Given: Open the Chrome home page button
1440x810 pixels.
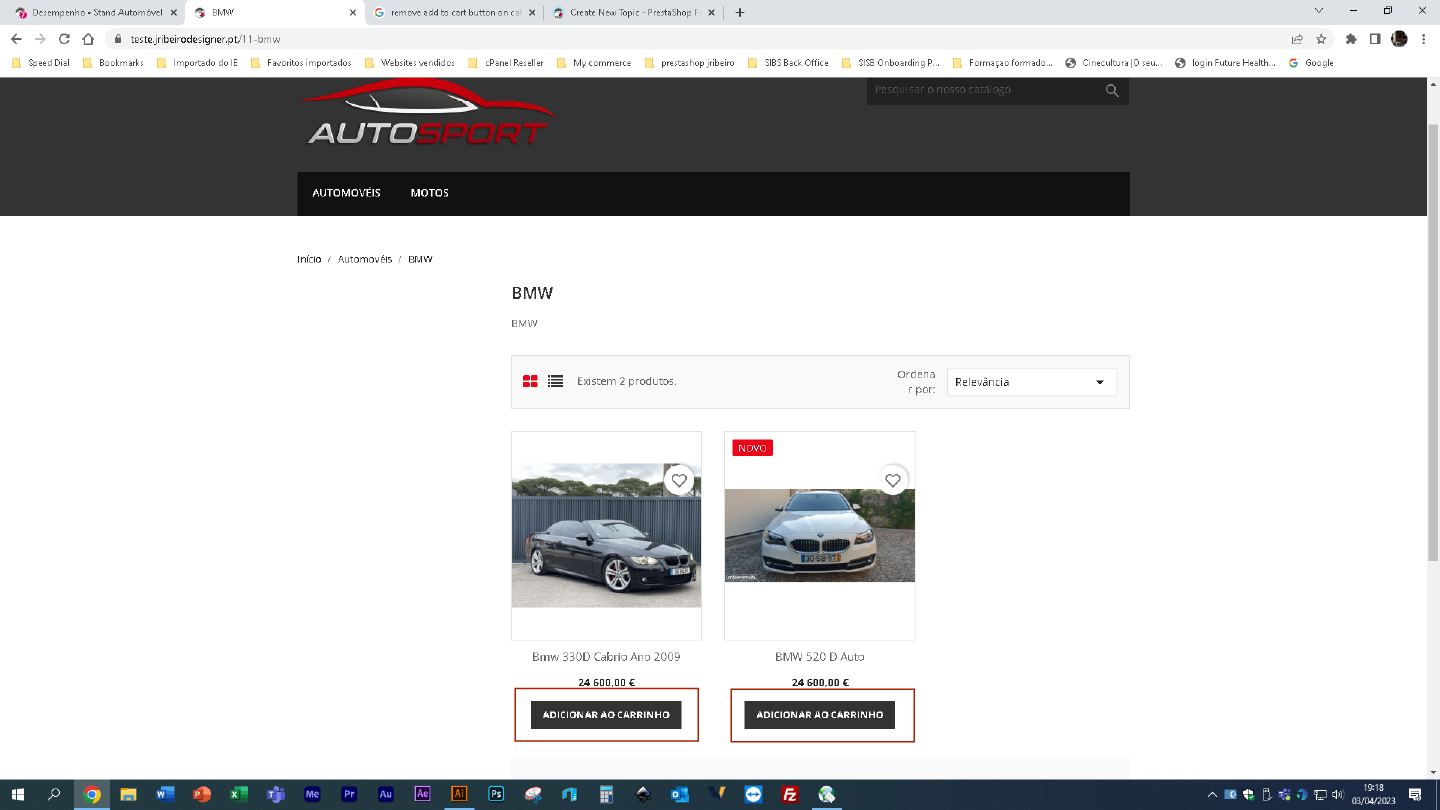Looking at the screenshot, I should [x=88, y=39].
